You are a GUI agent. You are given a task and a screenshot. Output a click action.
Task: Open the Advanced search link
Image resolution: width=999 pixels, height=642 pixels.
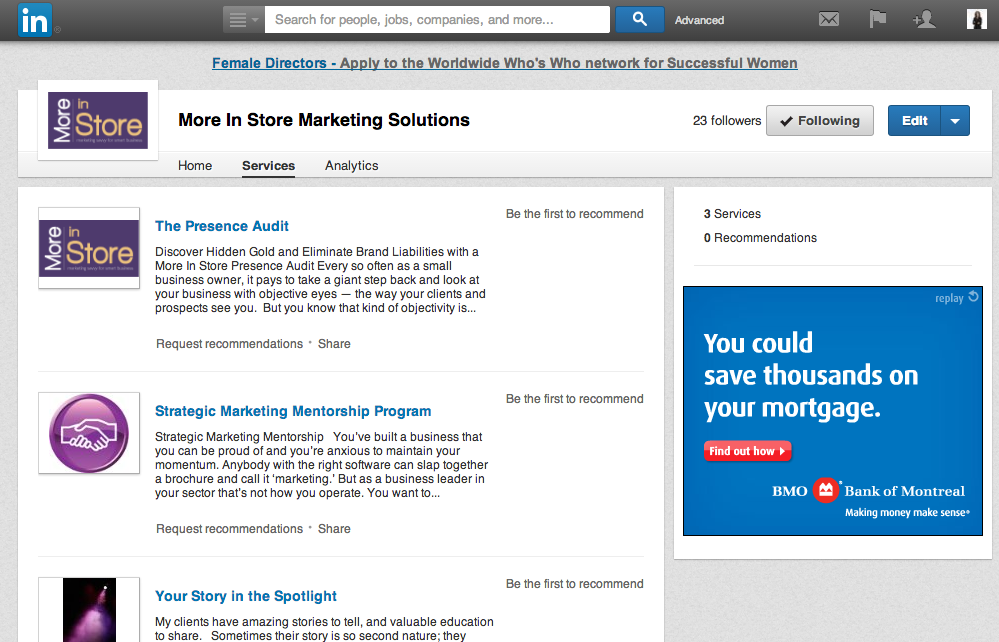coord(699,20)
